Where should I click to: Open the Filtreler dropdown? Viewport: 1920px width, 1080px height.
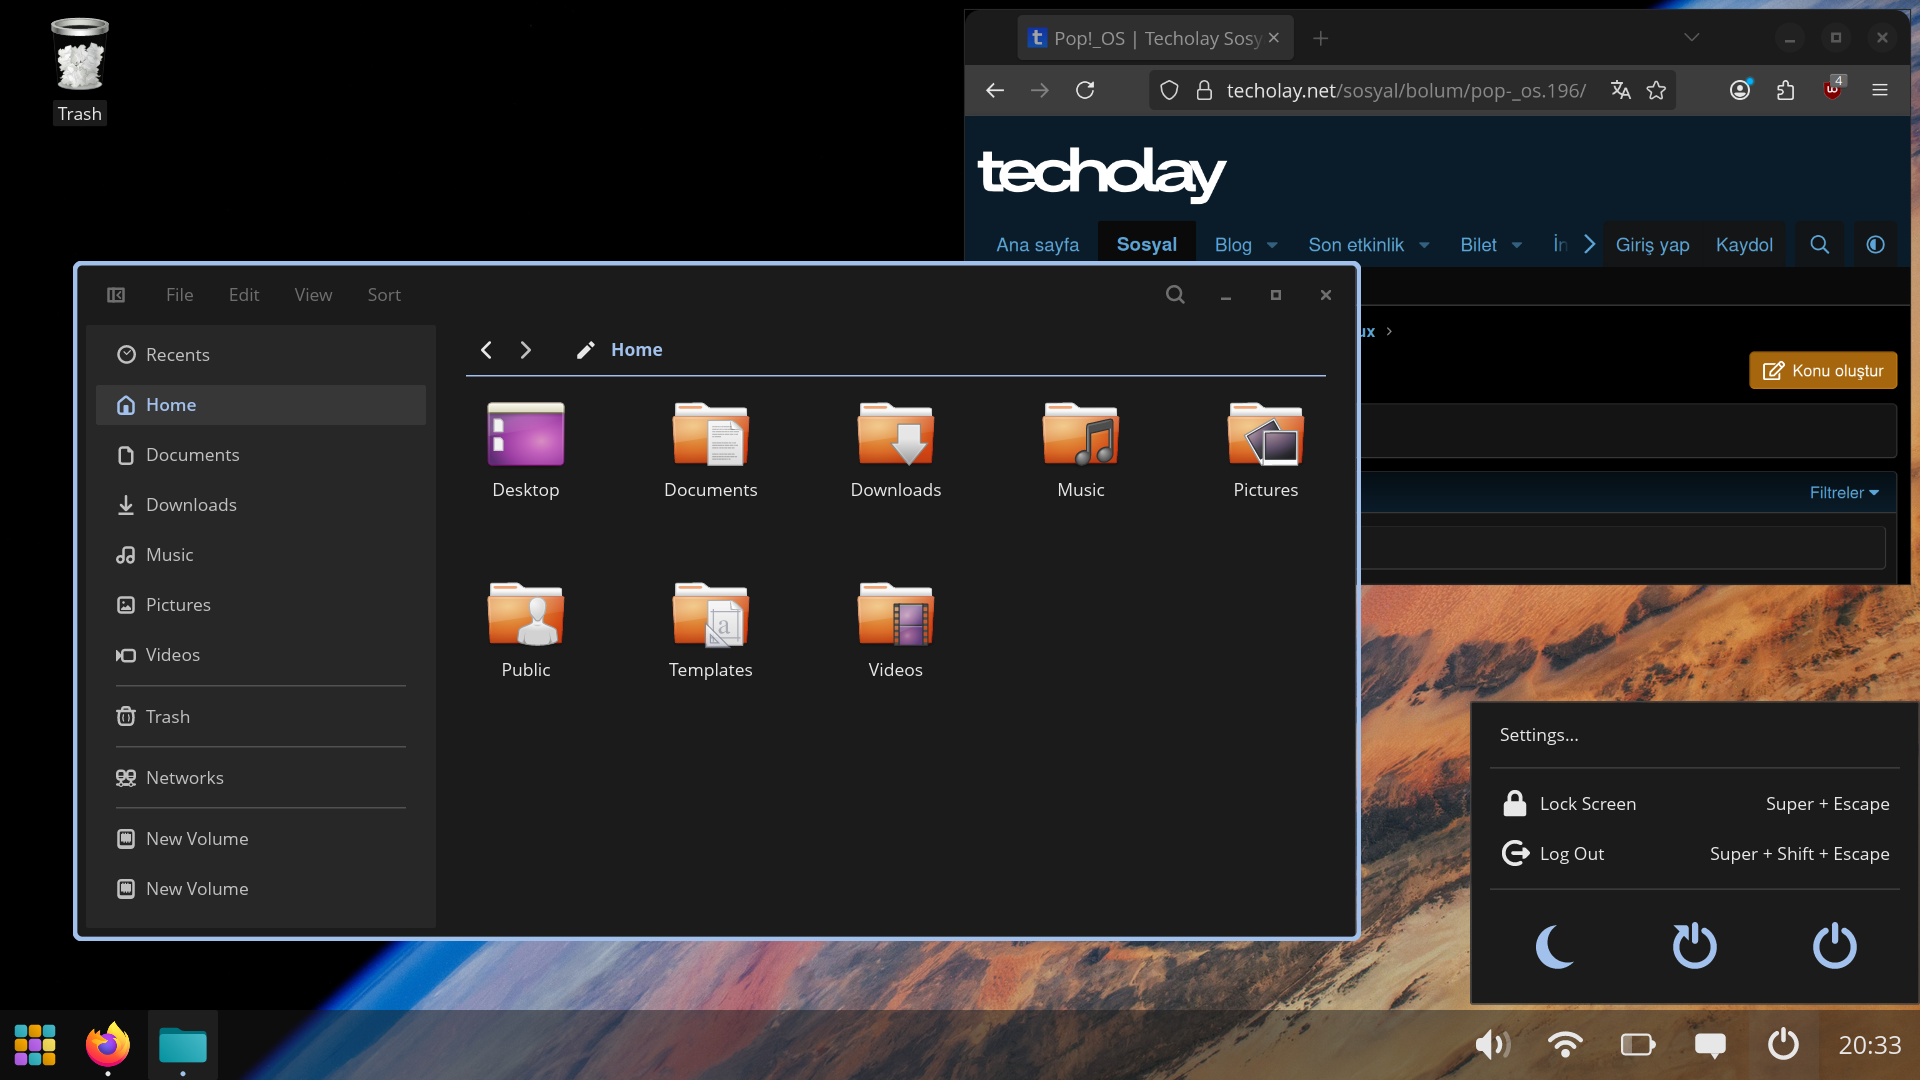coord(1844,493)
